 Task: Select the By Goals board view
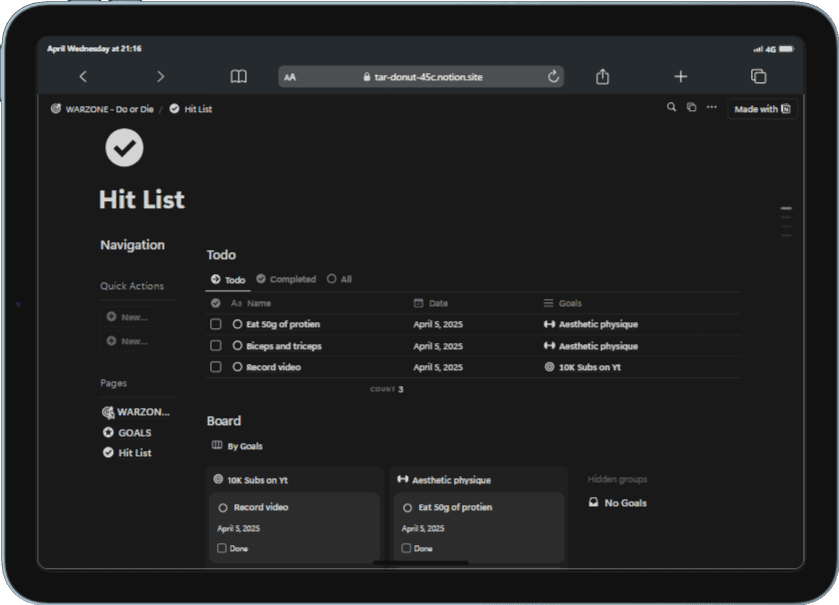point(237,446)
